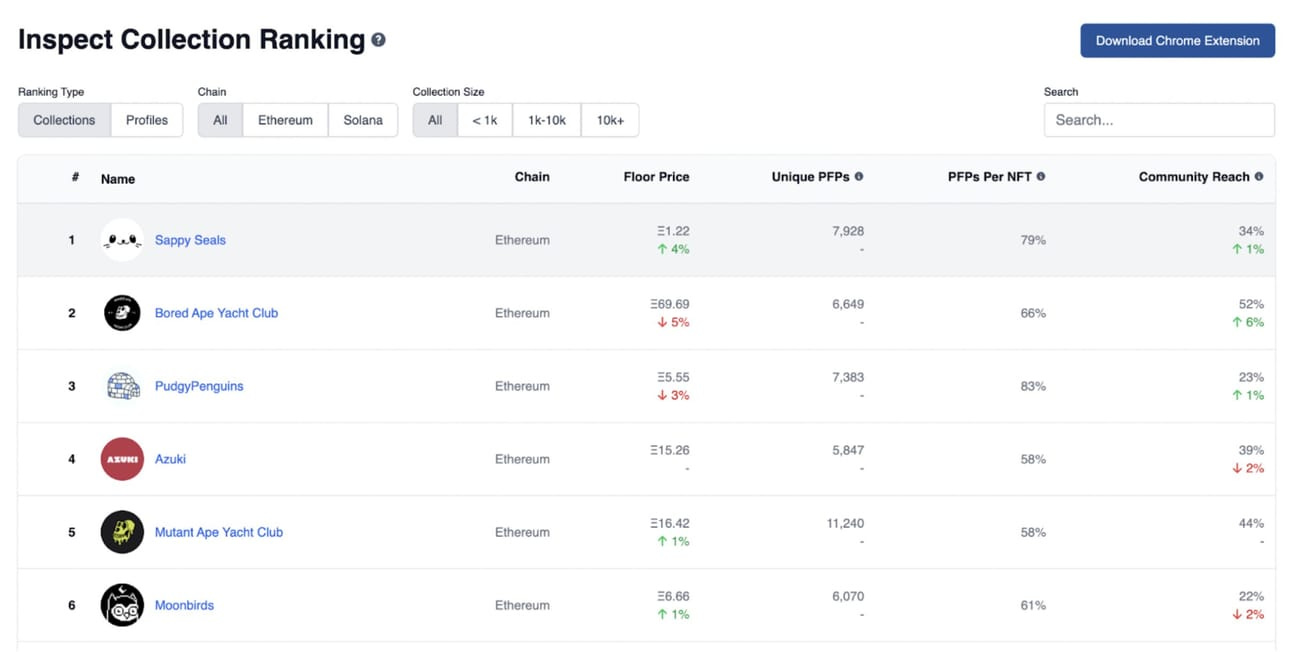Click unique PFPs value 5,847

click(848, 450)
